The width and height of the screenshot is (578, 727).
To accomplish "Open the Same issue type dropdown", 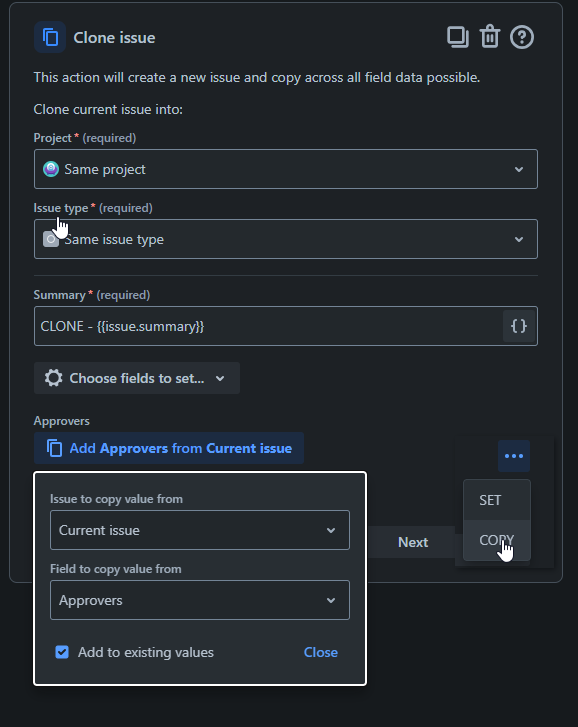I will pos(286,239).
